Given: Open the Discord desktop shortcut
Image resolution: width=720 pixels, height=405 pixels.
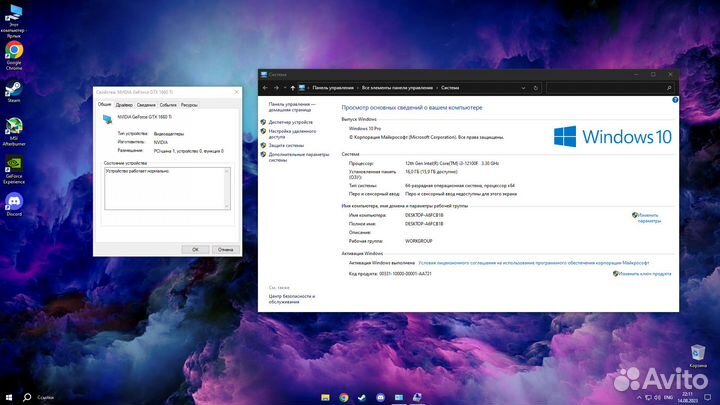Looking at the screenshot, I should tap(14, 204).
